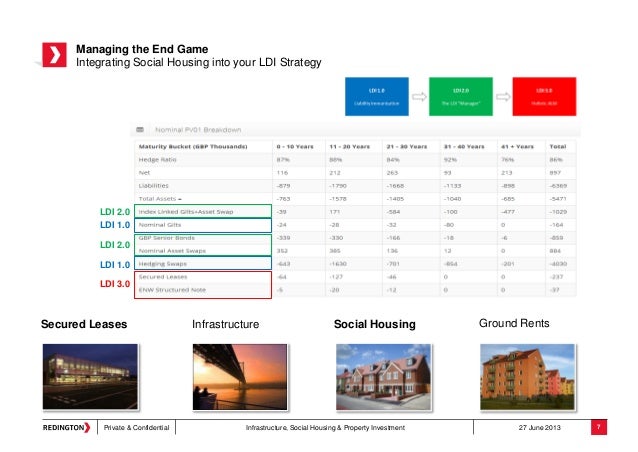Select the 'Liabilities' row label
The width and height of the screenshot is (638, 452).
tap(153, 186)
